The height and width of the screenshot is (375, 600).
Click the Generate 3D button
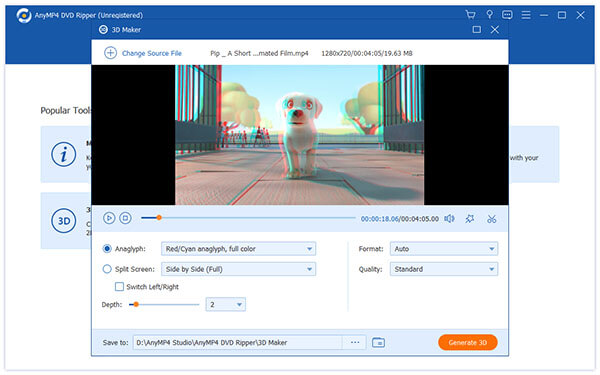pyautogui.click(x=468, y=342)
